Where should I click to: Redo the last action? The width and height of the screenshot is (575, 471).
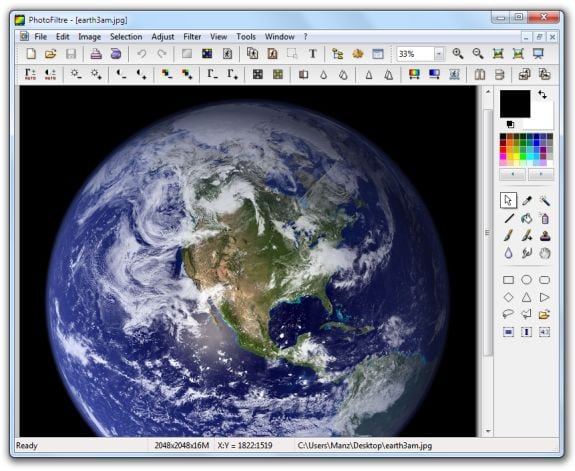pyautogui.click(x=162, y=54)
